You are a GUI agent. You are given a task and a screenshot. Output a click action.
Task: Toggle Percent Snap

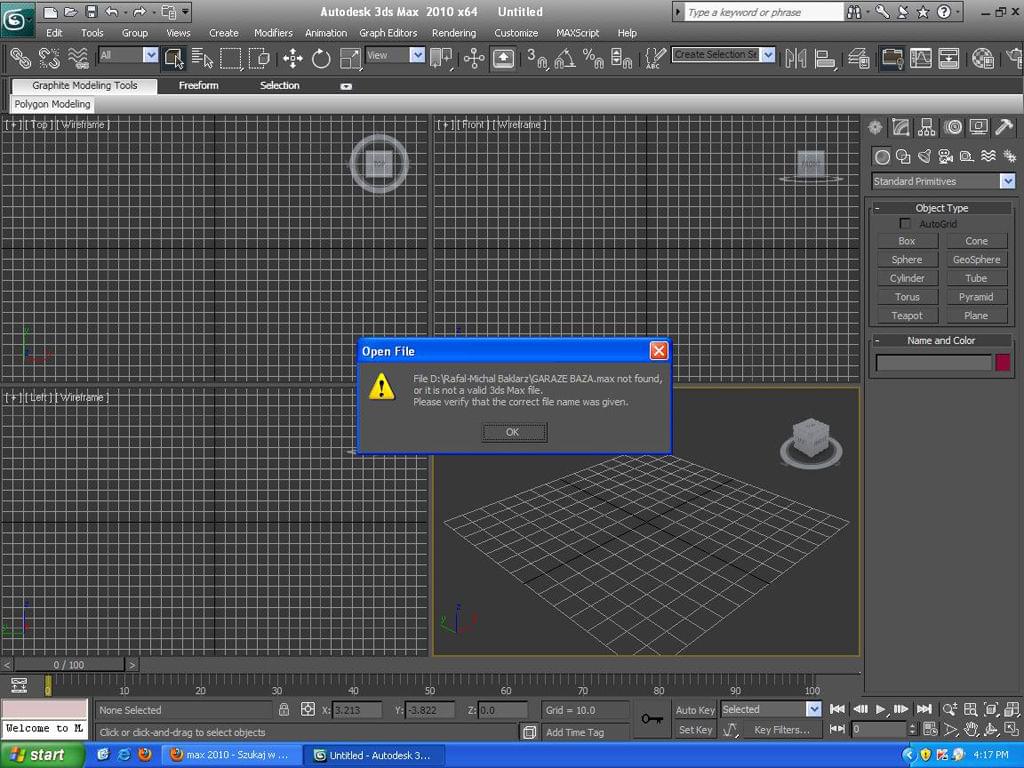(x=593, y=59)
